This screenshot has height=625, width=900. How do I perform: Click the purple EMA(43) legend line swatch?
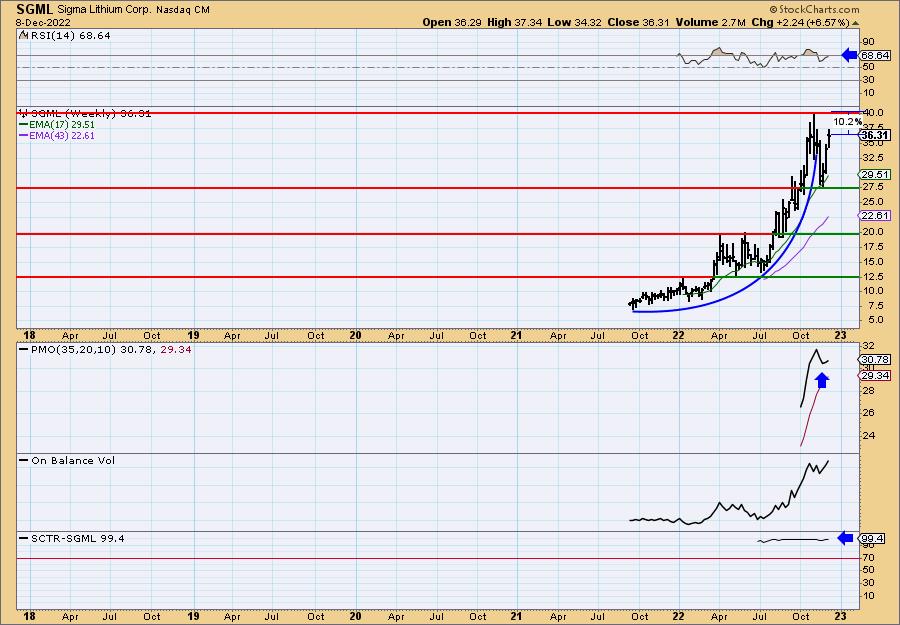click(x=24, y=136)
